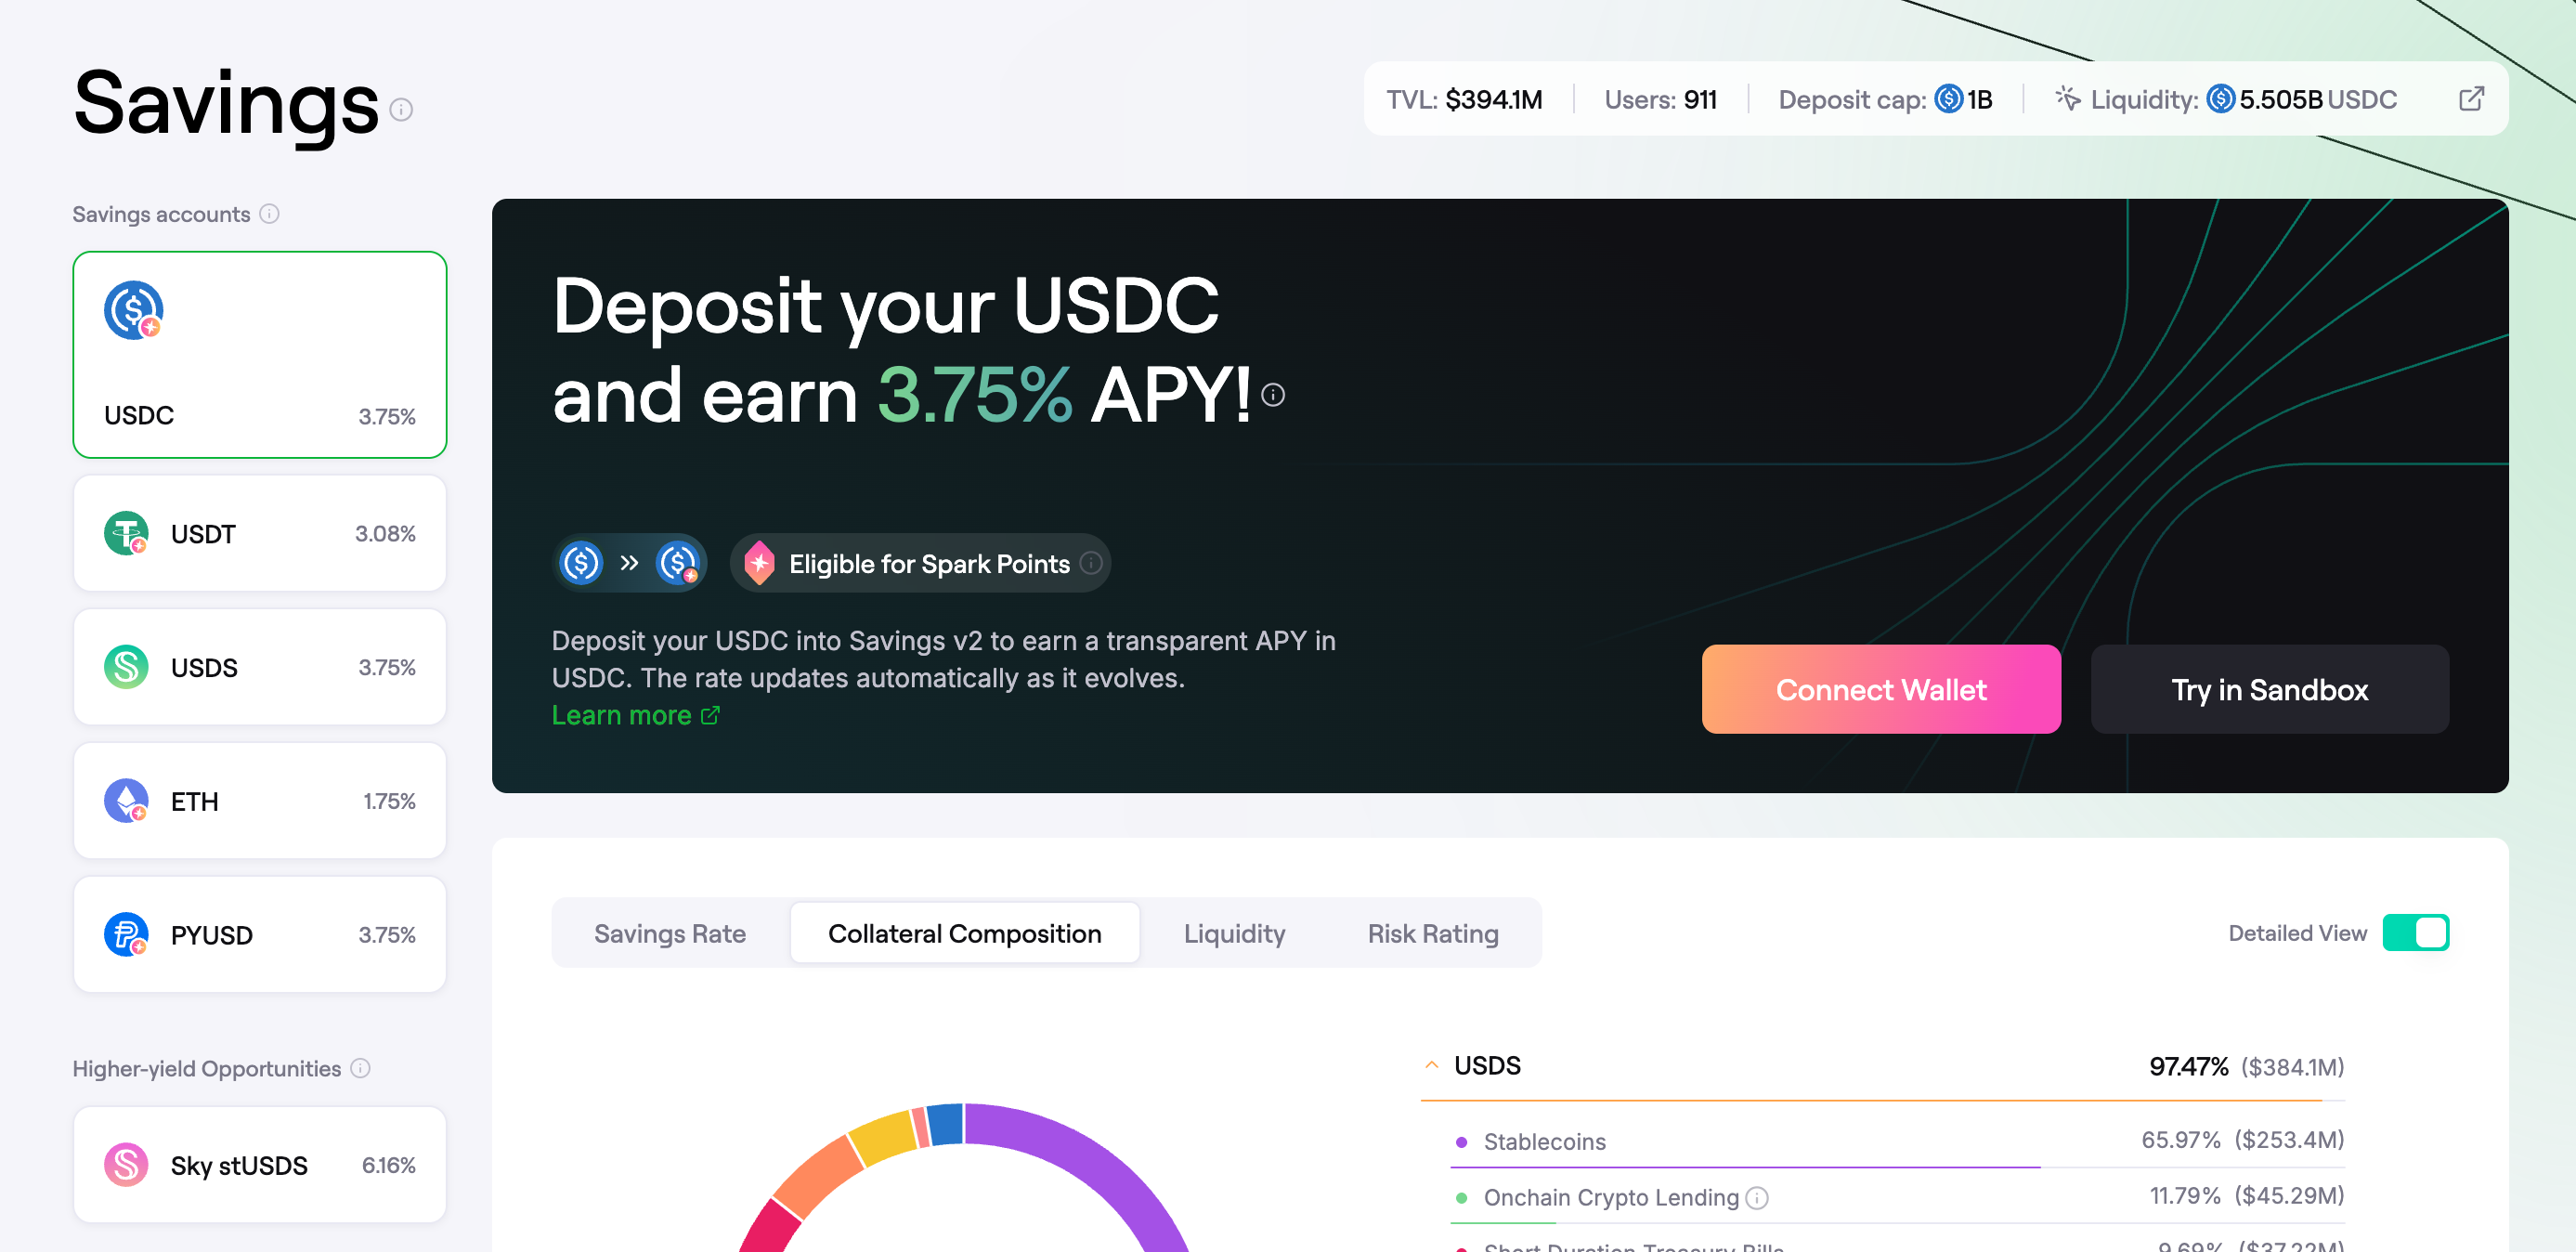Open the Liquidity tab

click(x=1233, y=933)
